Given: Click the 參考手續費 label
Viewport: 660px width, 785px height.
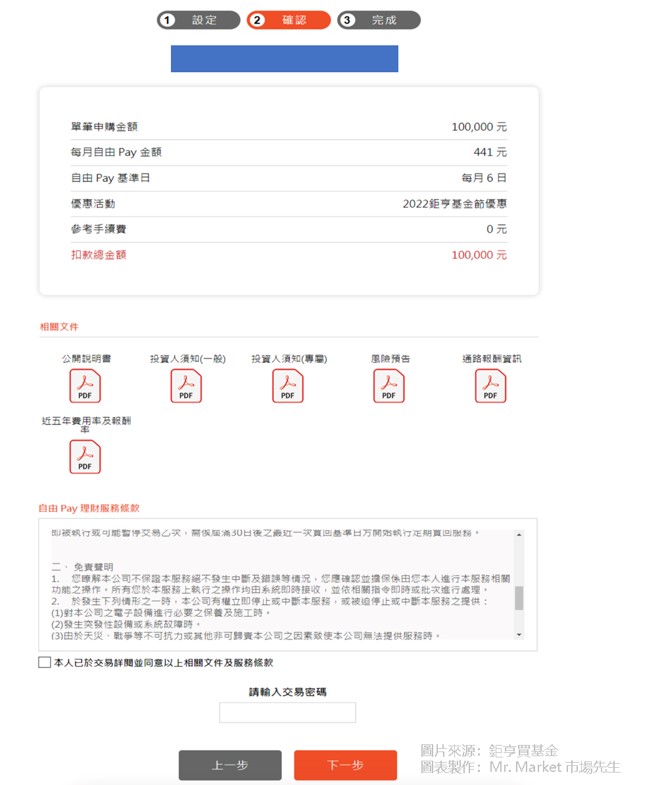Looking at the screenshot, I should coord(99,229).
